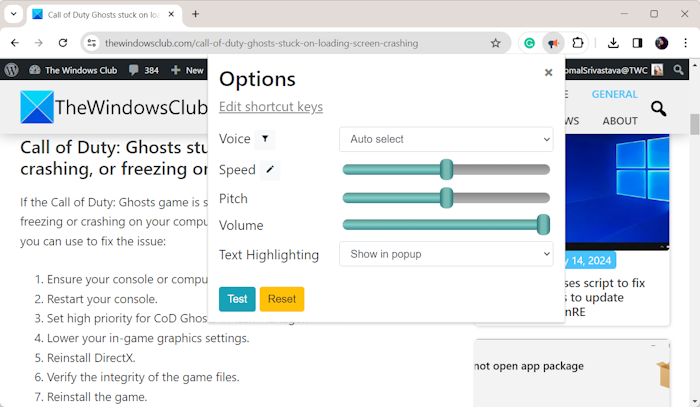The image size is (700, 407).
Task: Close the Options popup
Action: 548,72
